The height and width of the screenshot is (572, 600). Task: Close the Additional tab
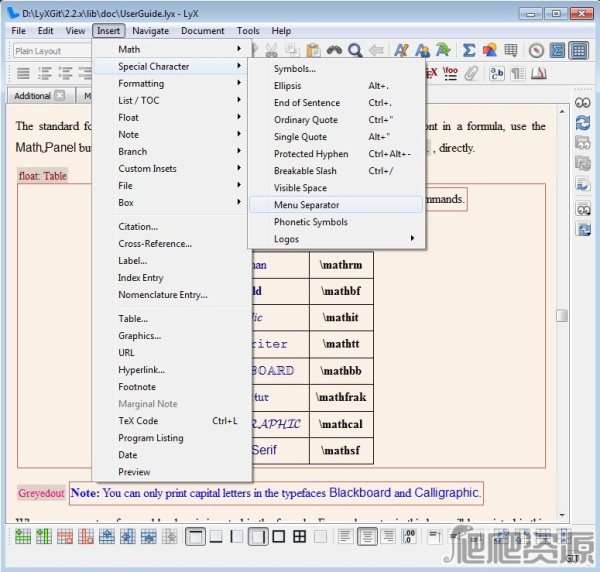(60, 96)
